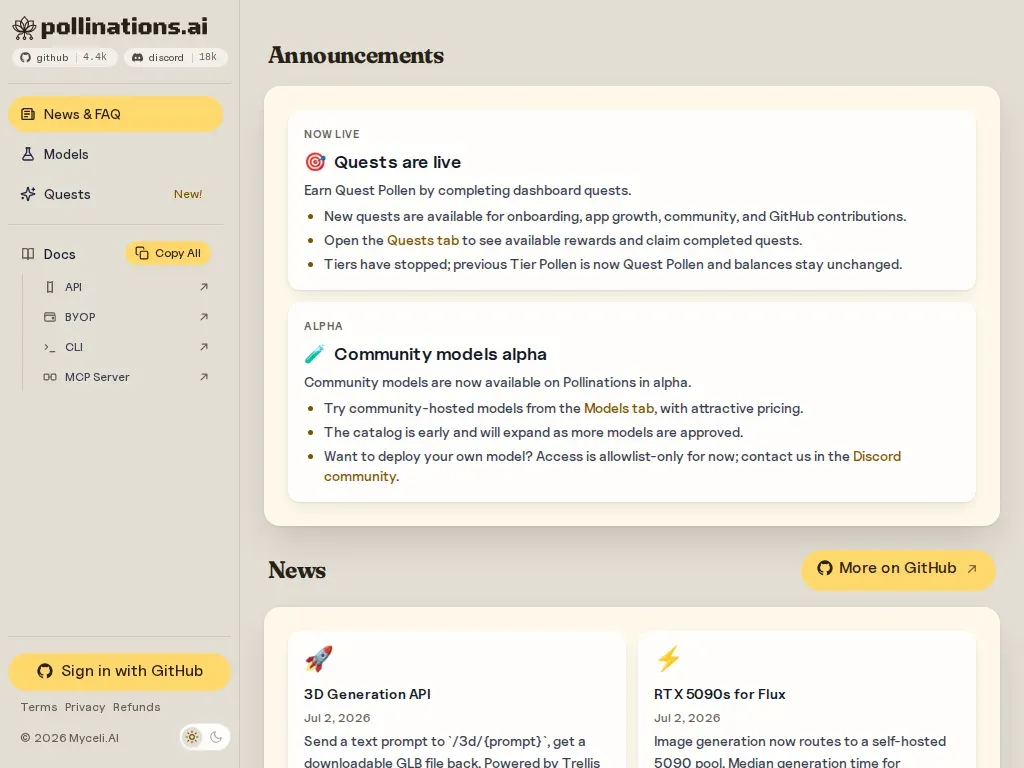1024x768 pixels.
Task: Open the News & FAQ section
Action: tap(116, 114)
